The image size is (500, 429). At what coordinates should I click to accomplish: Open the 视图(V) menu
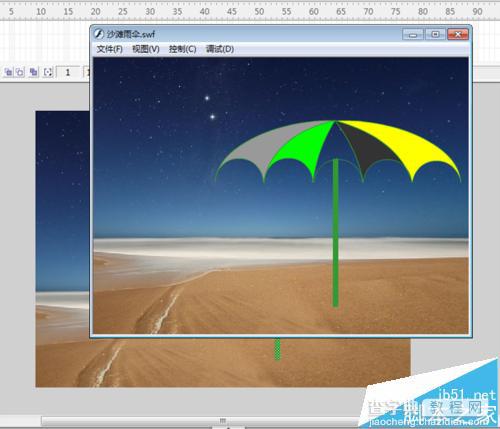pos(146,49)
